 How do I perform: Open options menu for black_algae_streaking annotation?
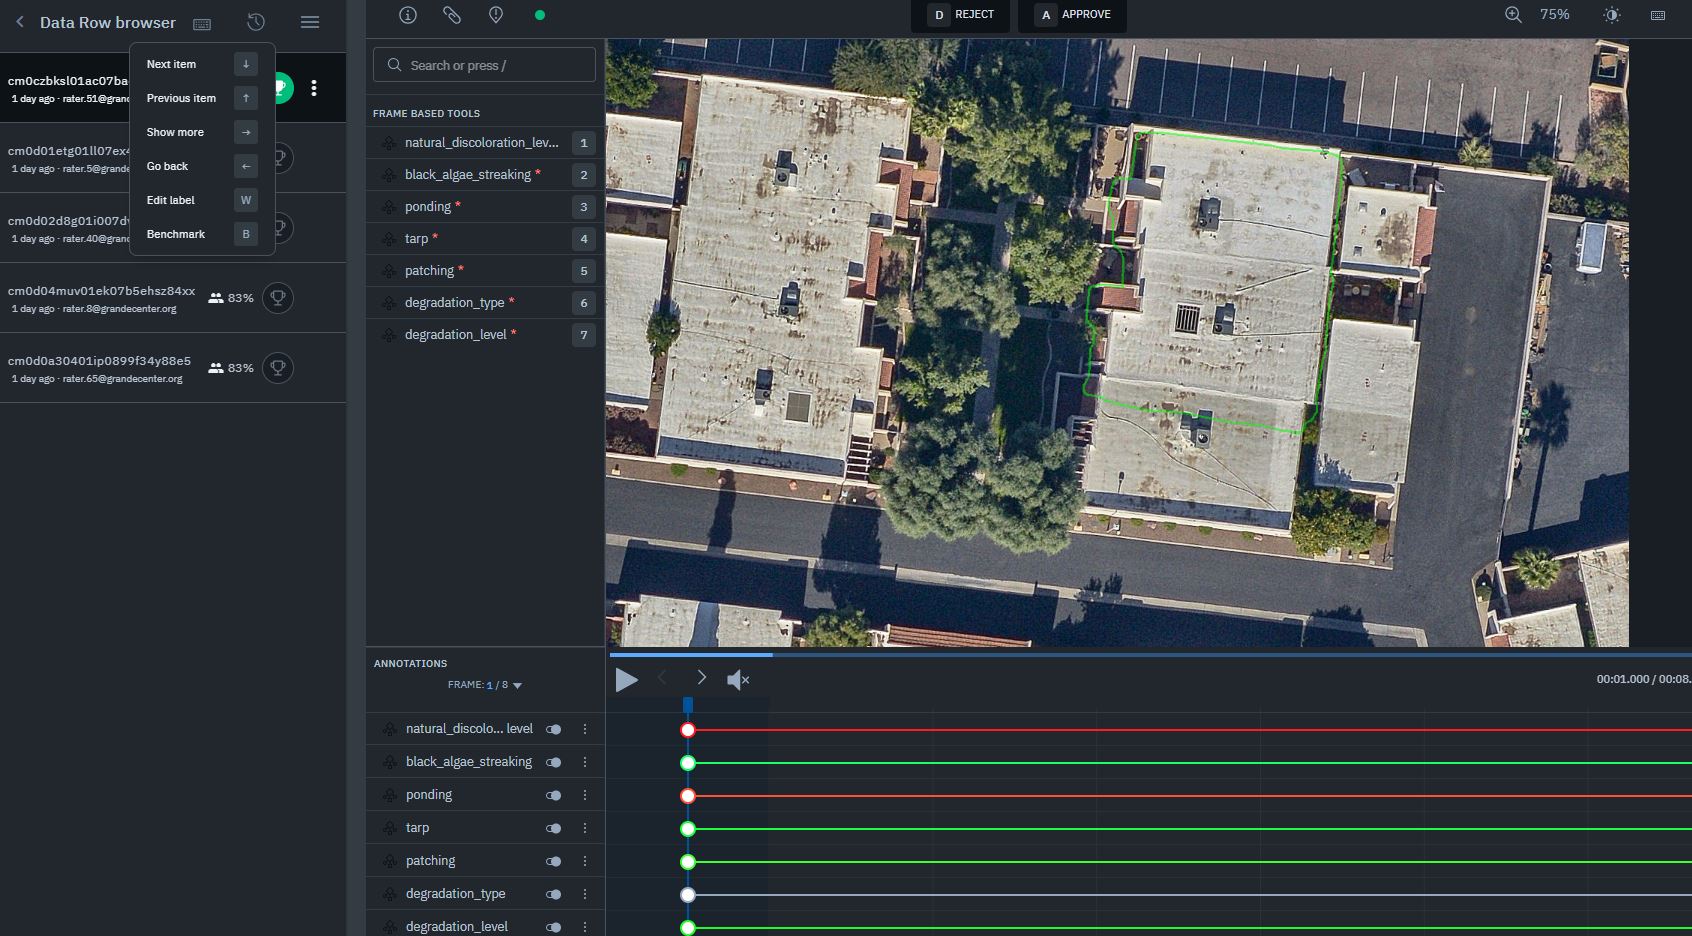pyautogui.click(x=586, y=762)
